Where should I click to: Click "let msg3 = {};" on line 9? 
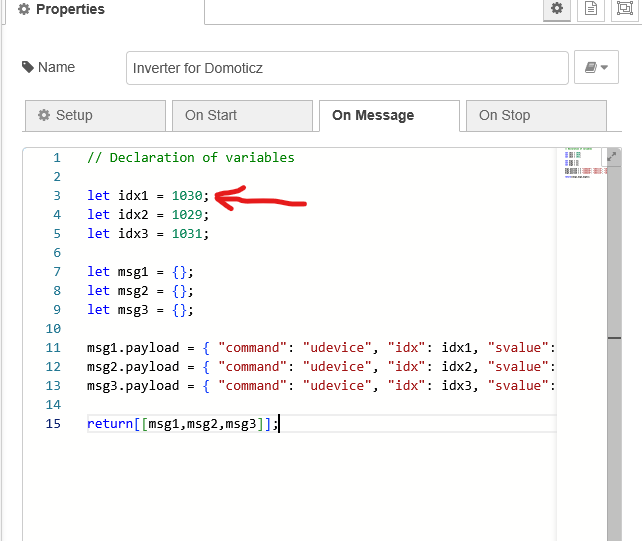pos(140,310)
